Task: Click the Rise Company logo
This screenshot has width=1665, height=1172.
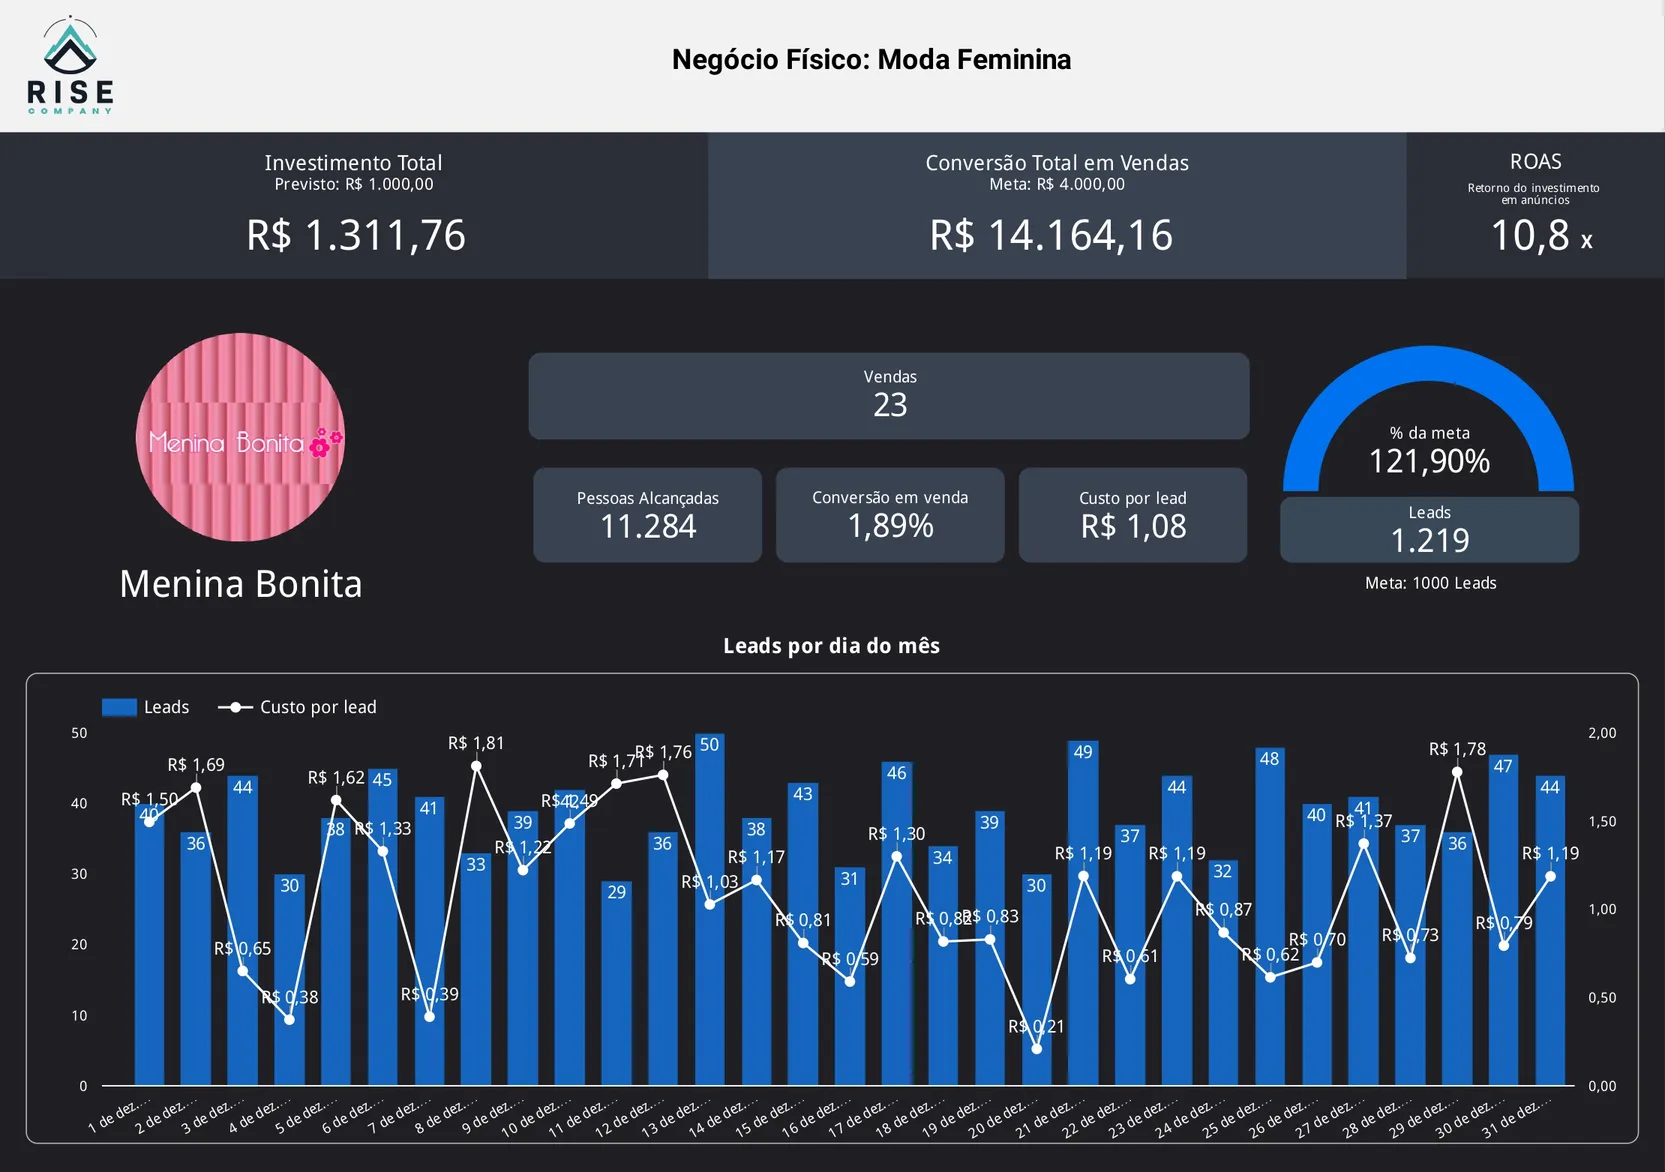Action: coord(70,65)
